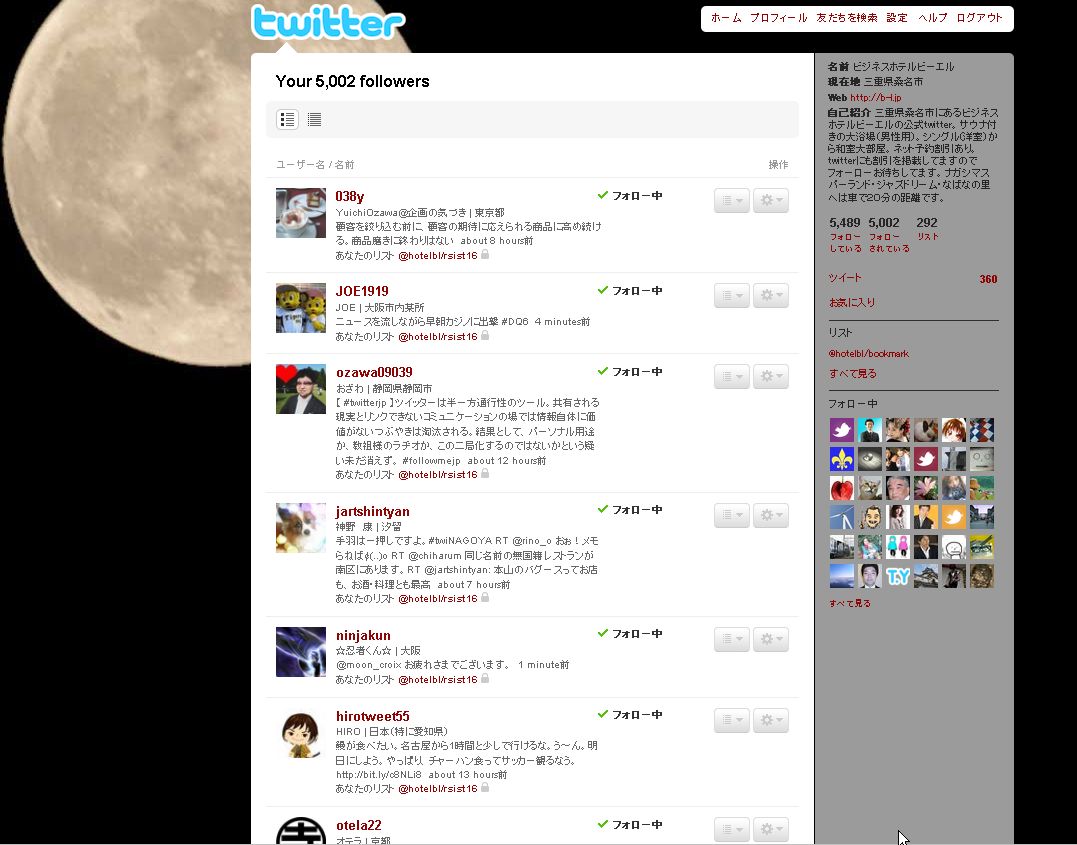
Task: Click @moon_croix mention in ninjakun tweet
Action: pyautogui.click(x=368, y=664)
